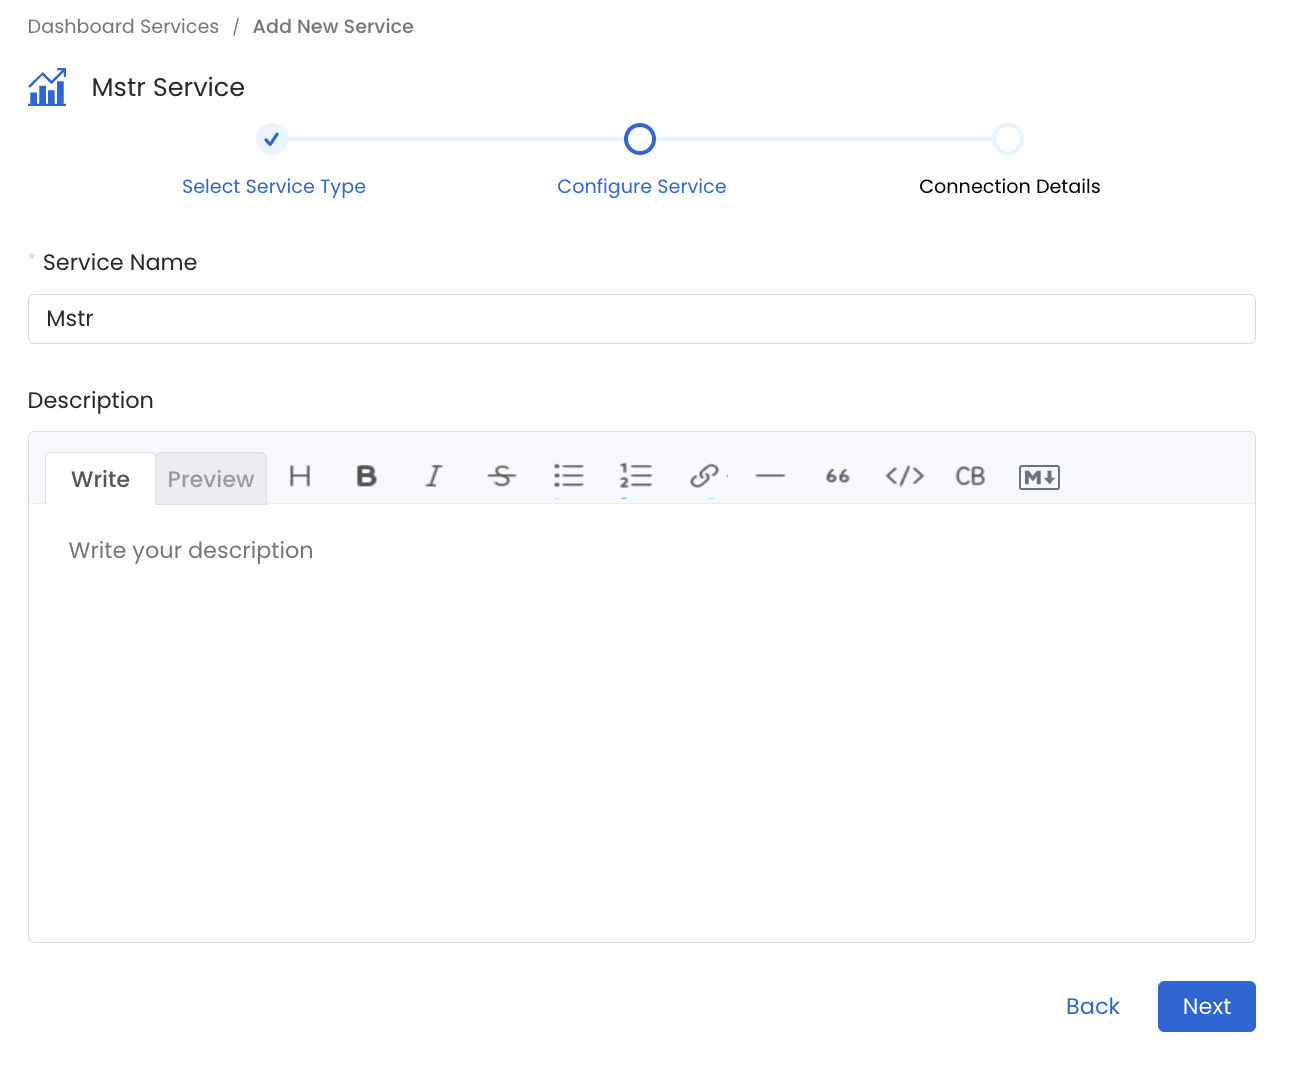1312x1066 pixels.
Task: Open Dashboard Services breadcrumb link
Action: (x=122, y=26)
